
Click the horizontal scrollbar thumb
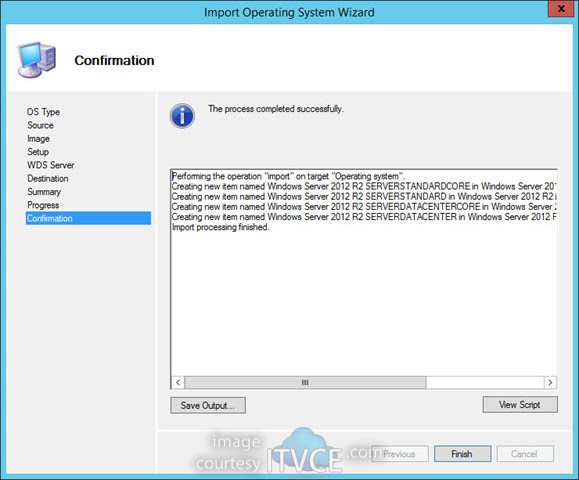[305, 382]
